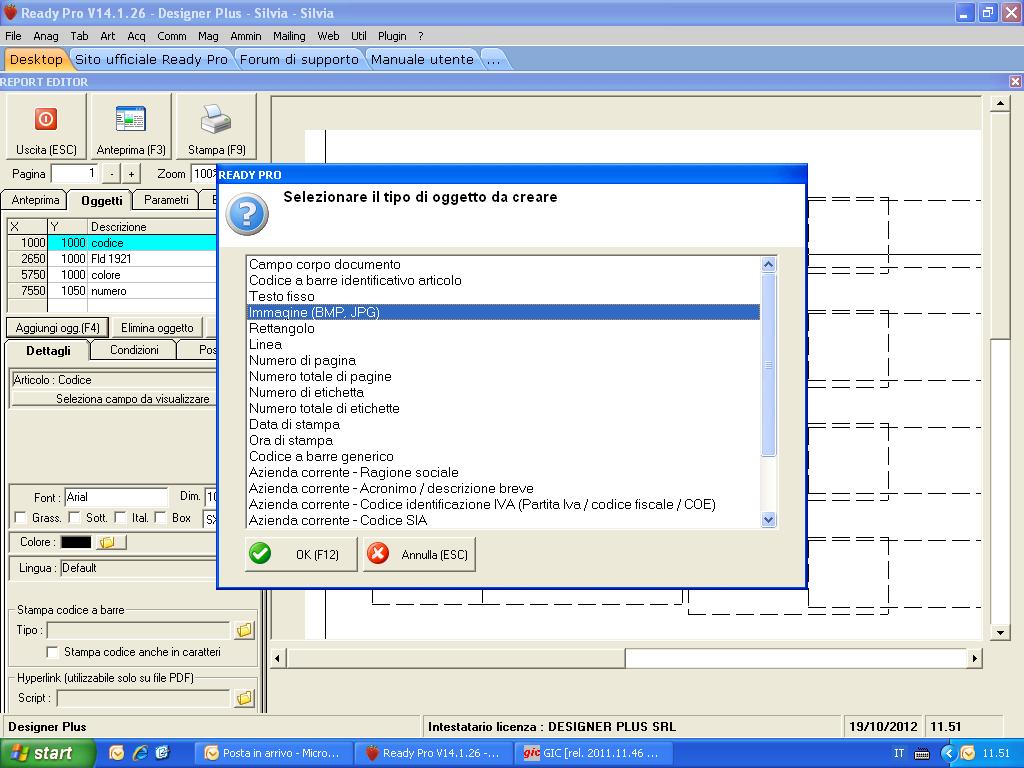Click the IT language indicator in tray

899,753
